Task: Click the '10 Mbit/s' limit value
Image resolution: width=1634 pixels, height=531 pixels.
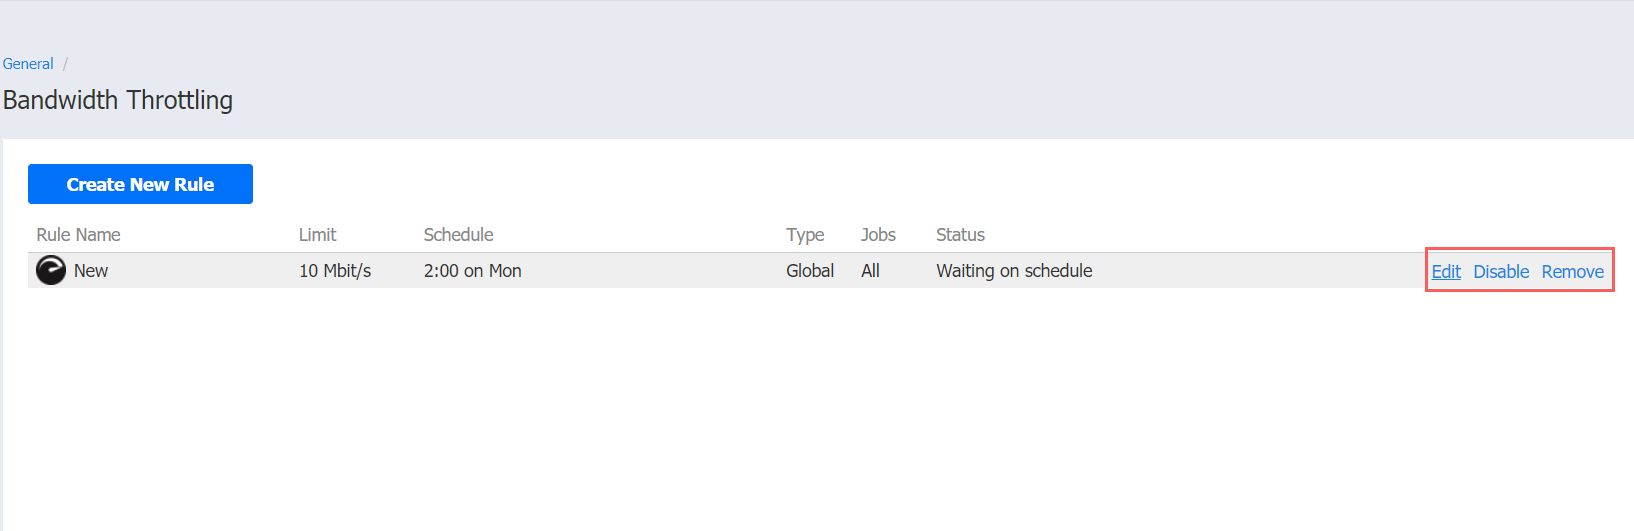Action: pos(335,271)
